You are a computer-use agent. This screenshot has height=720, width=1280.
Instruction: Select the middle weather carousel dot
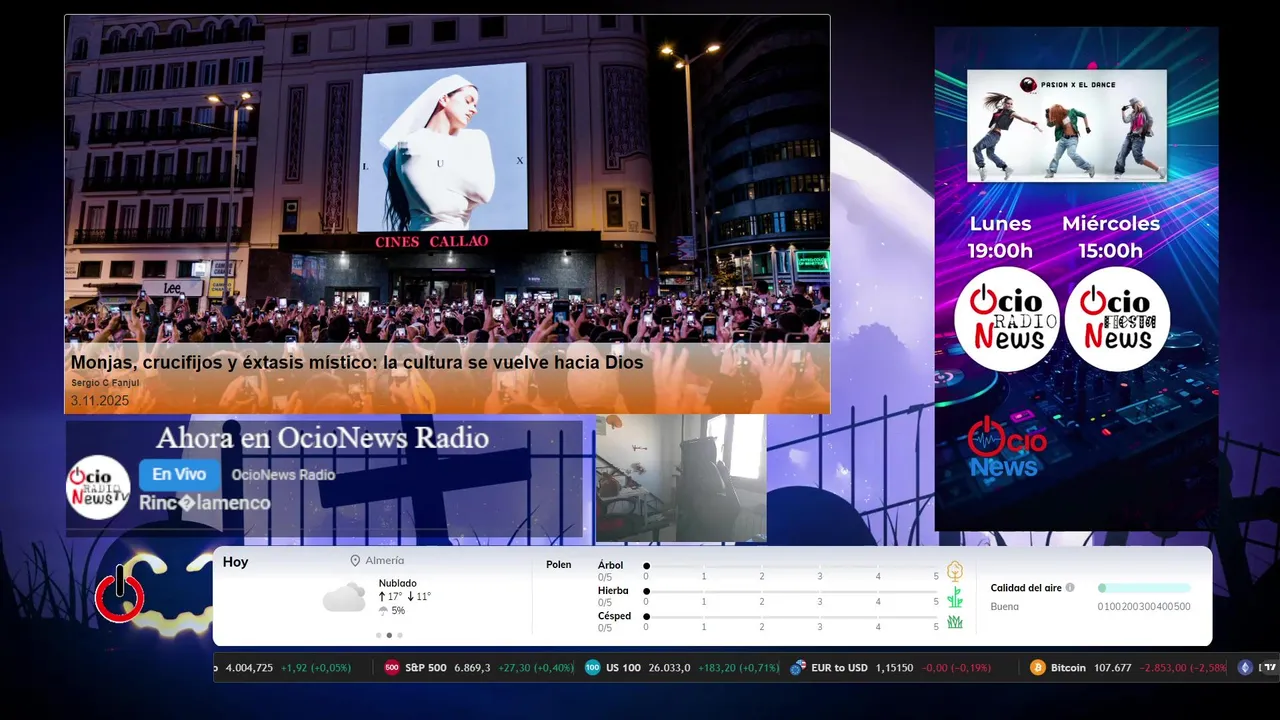point(389,635)
